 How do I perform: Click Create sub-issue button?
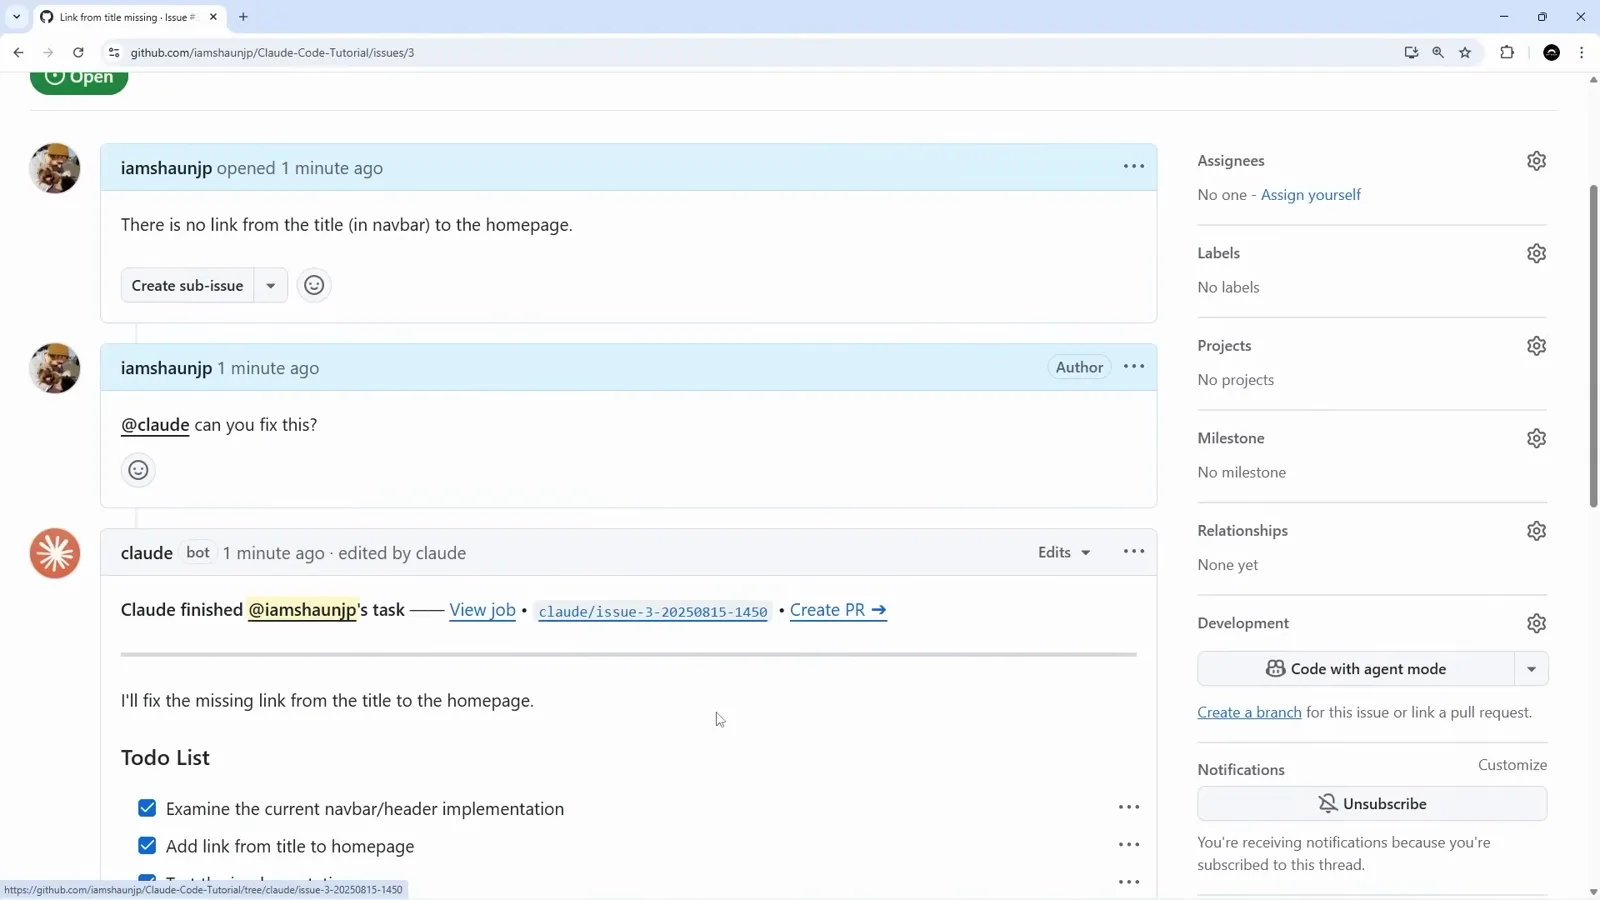coord(187,285)
